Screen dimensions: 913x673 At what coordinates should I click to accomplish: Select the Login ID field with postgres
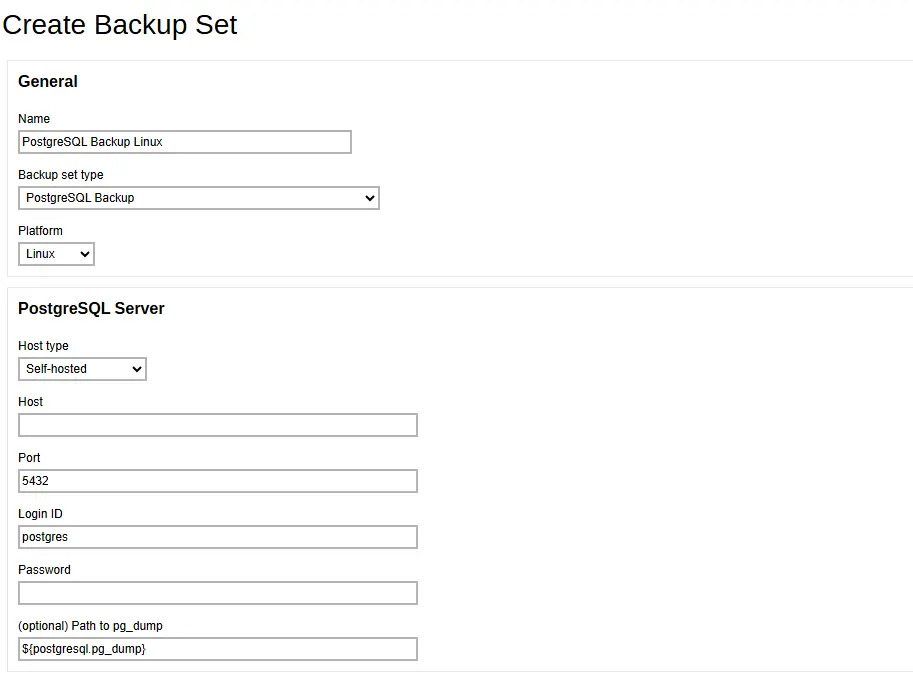coord(217,537)
